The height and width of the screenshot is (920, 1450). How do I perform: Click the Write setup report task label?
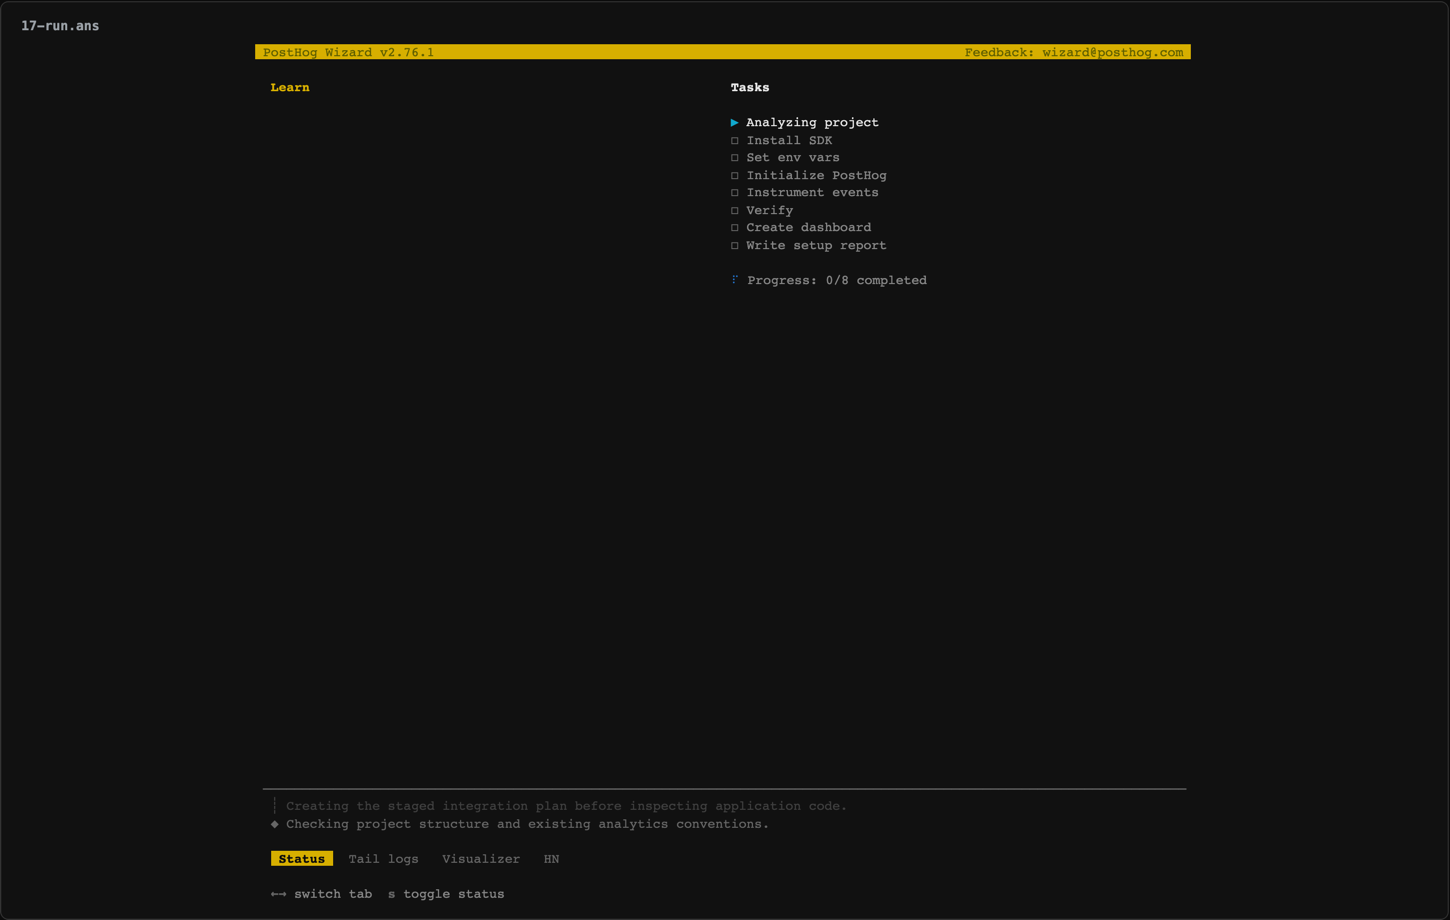(816, 246)
